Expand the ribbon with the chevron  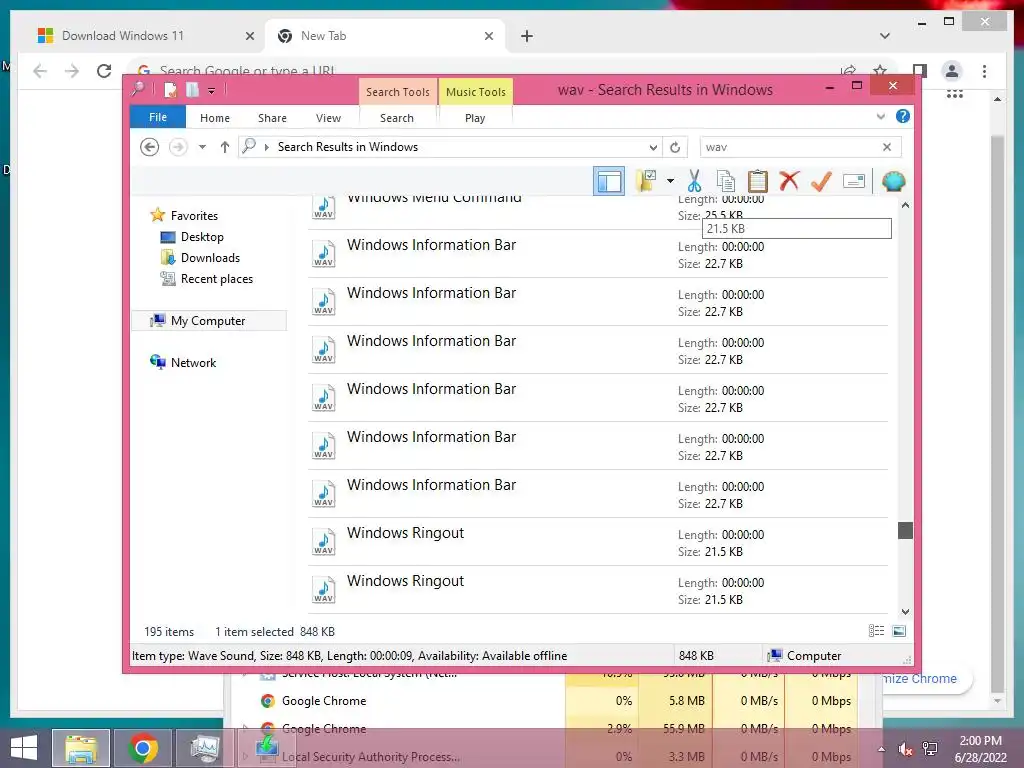point(880,117)
